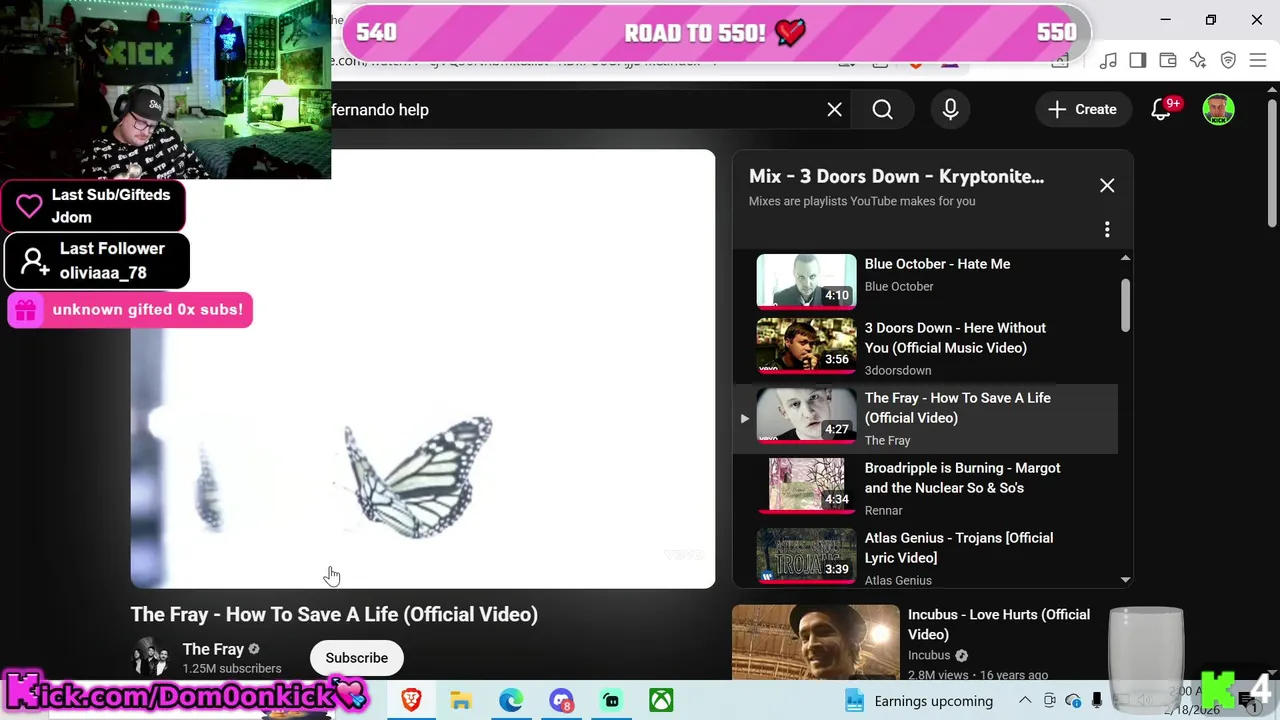This screenshot has height=720, width=1280.
Task: Toggle the browser sidebar panel
Action: (x=1138, y=61)
